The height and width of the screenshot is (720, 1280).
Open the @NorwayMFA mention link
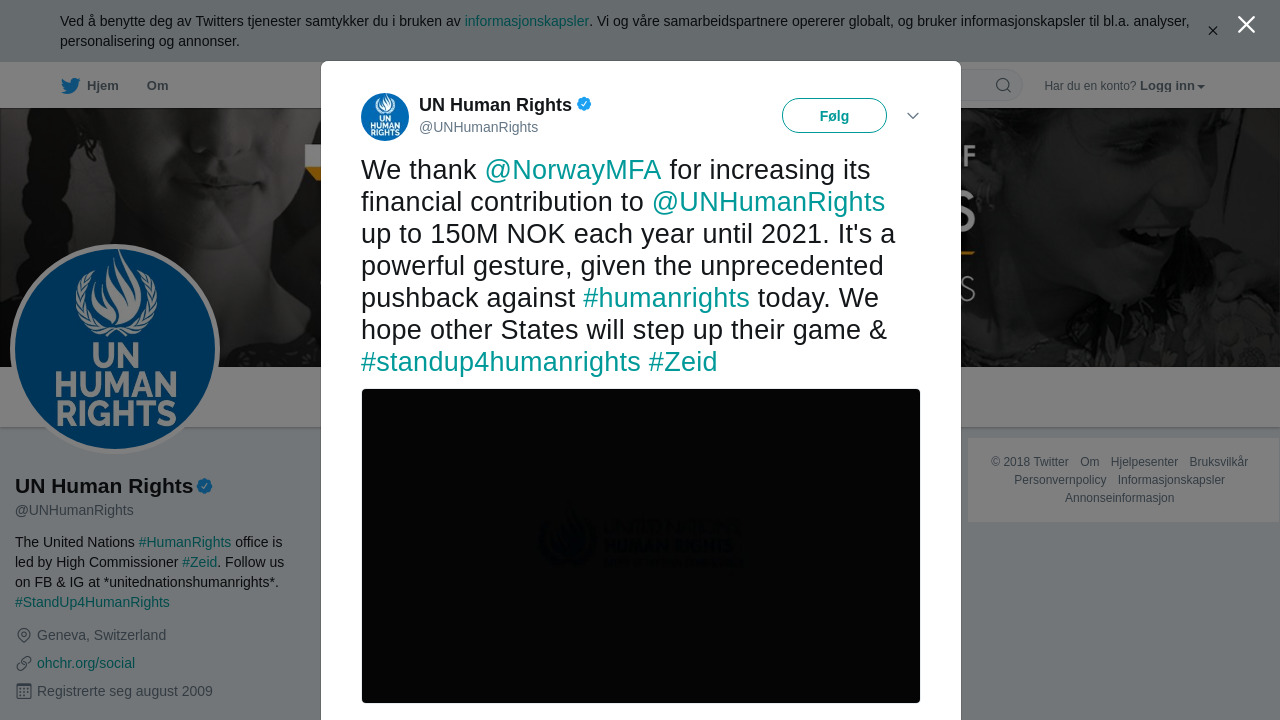(x=572, y=170)
